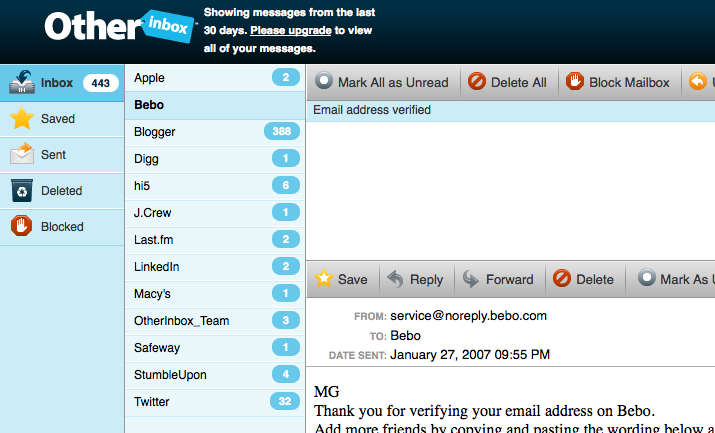715x433 pixels.
Task: Follow the Please upgrade link
Action: [x=290, y=31]
